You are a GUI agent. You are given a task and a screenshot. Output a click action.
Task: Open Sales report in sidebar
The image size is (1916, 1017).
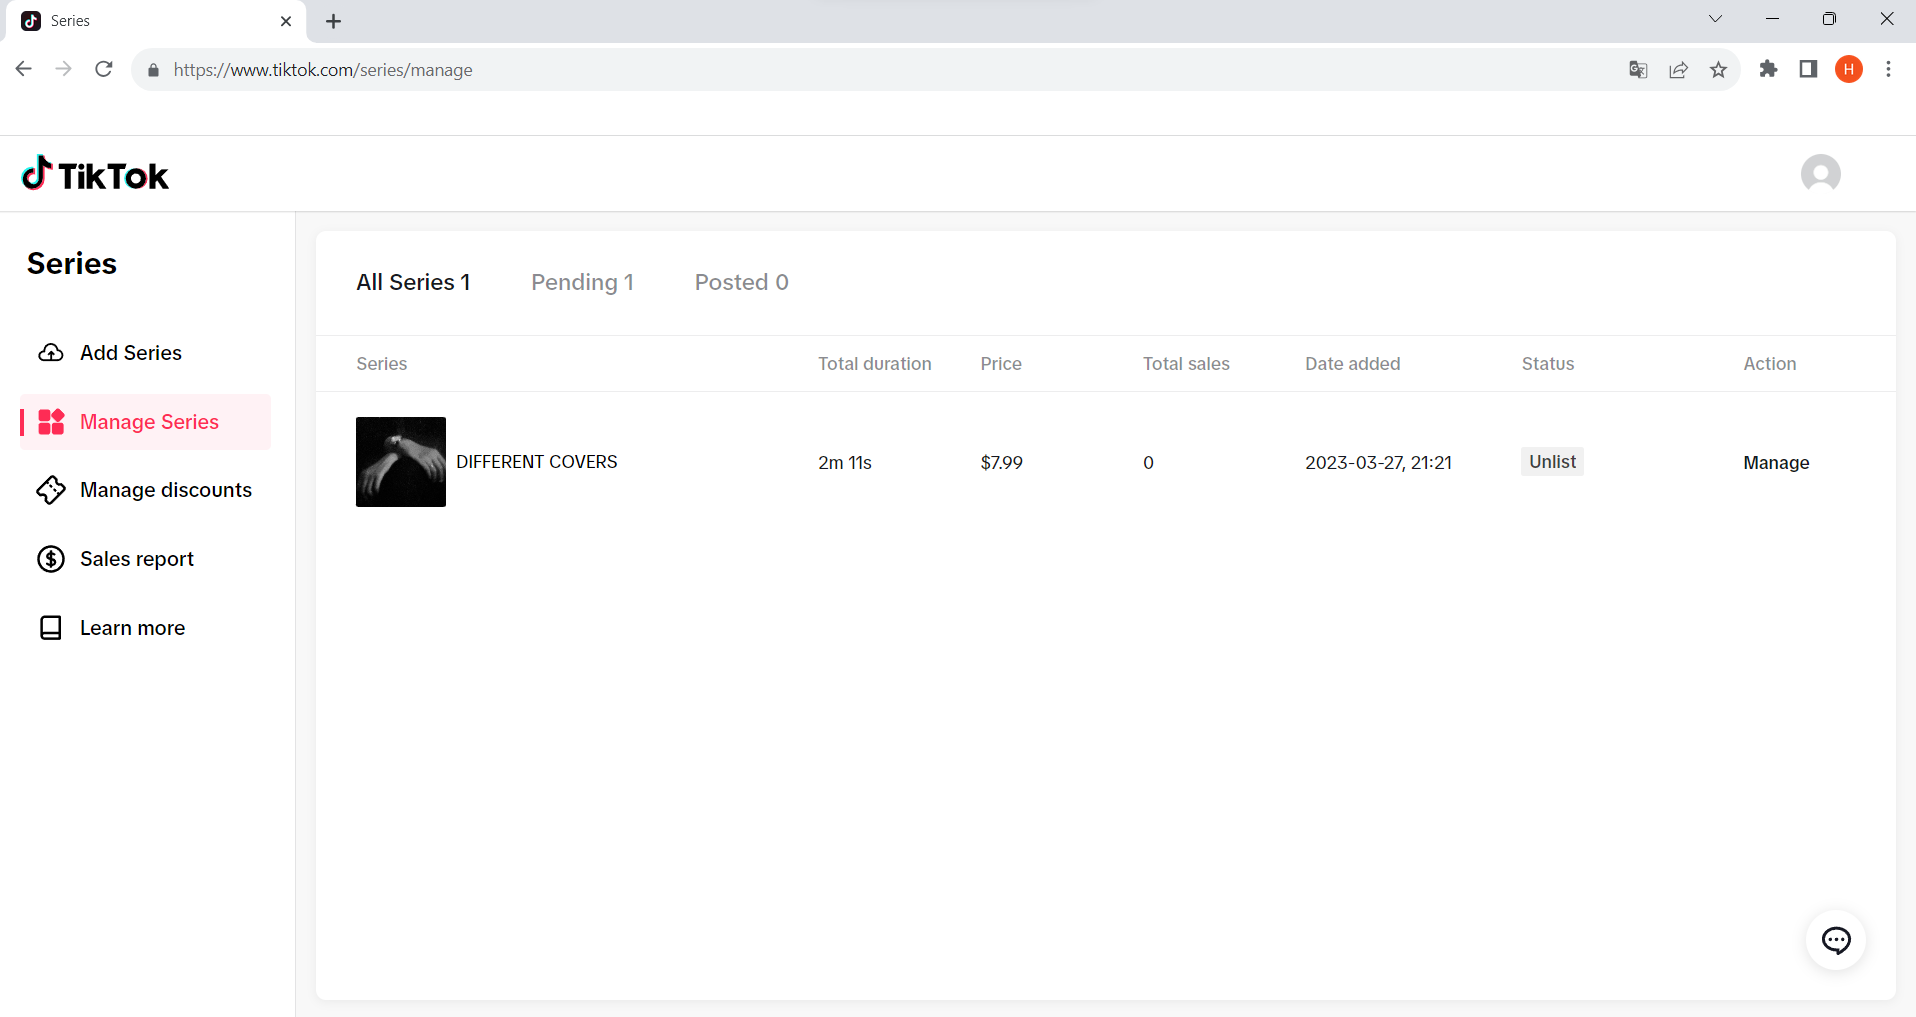point(146,559)
